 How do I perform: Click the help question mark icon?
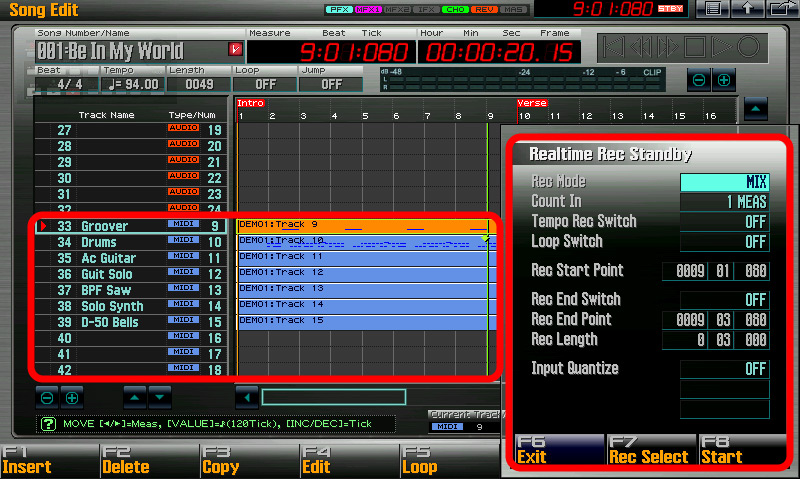pyautogui.click(x=48, y=424)
